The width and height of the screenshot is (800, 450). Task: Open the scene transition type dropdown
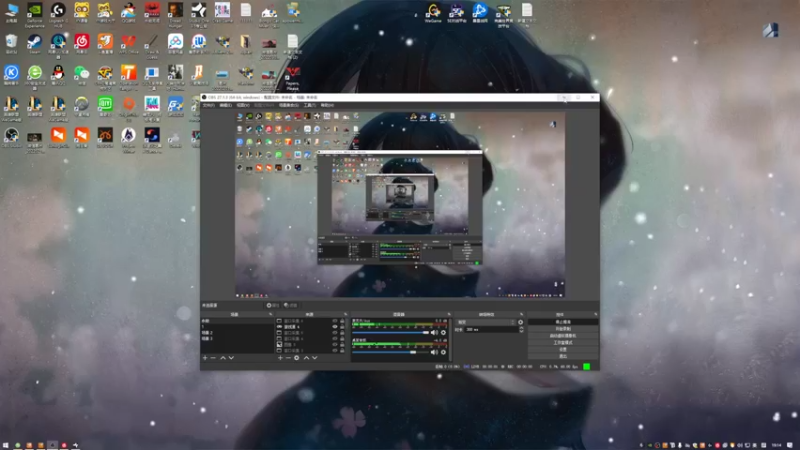[486, 322]
